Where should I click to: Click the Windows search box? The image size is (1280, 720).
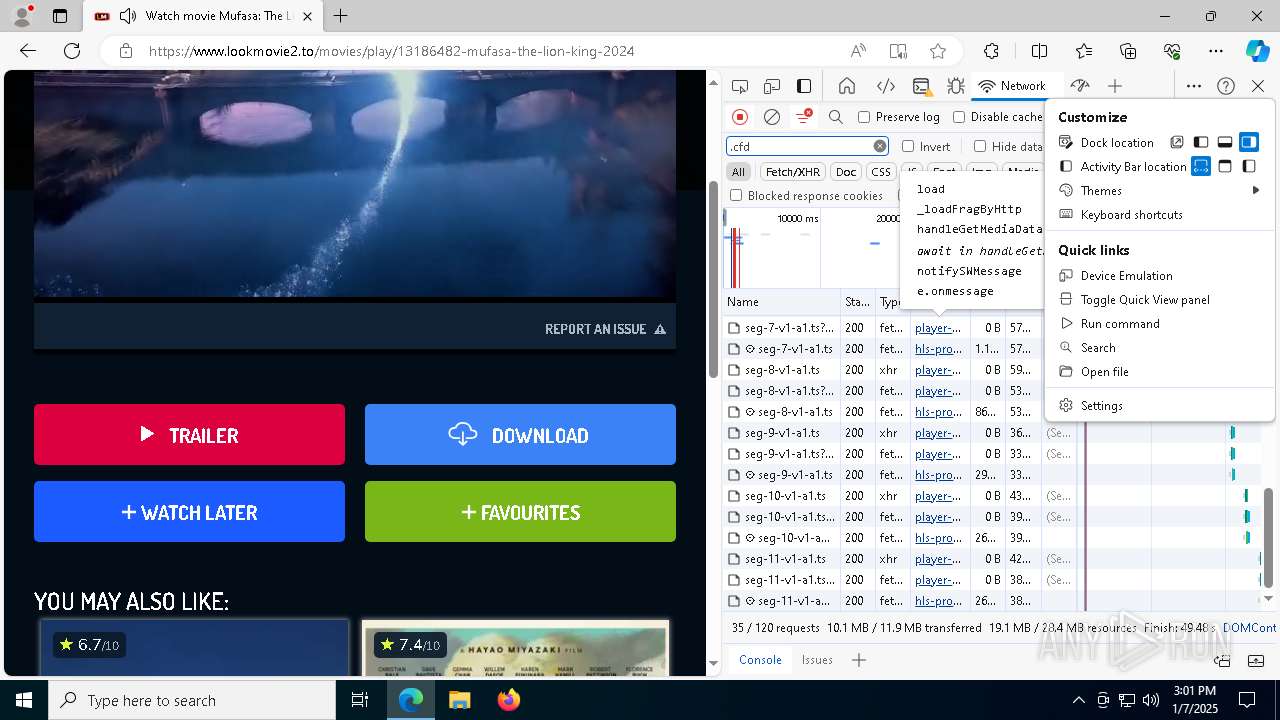(x=192, y=700)
